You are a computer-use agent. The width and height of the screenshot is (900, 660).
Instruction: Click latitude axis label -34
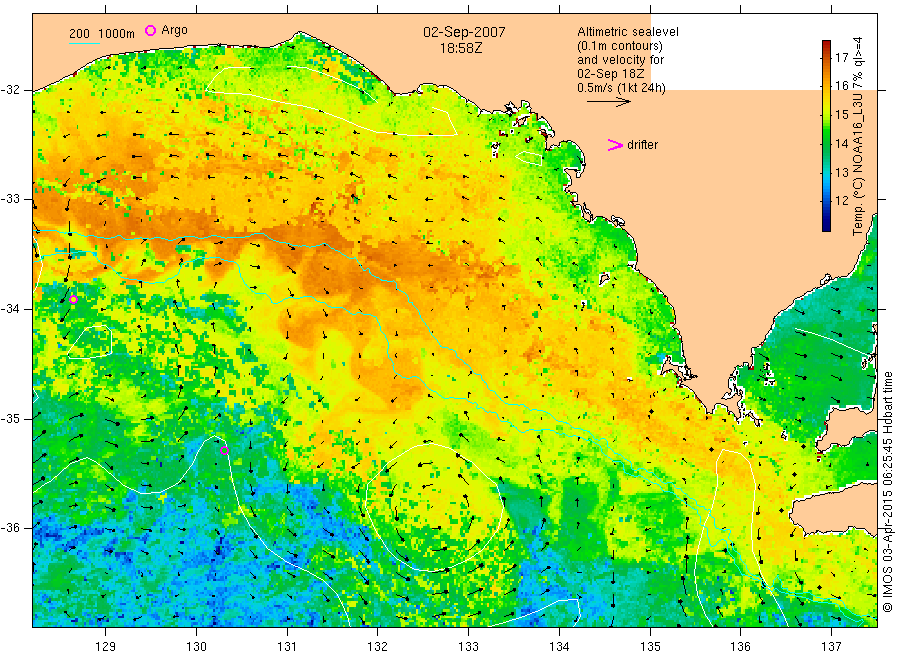pyautogui.click(x=11, y=309)
